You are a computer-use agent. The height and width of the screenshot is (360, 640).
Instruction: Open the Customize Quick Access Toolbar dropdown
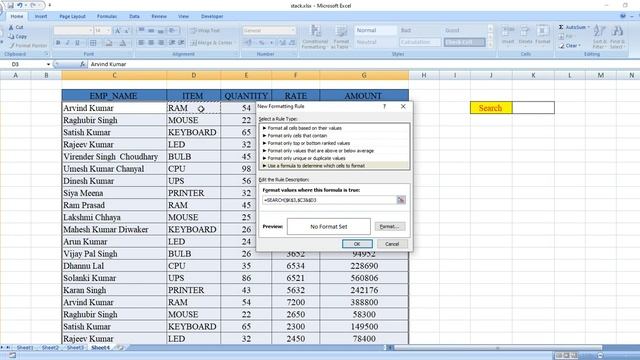(x=50, y=5)
